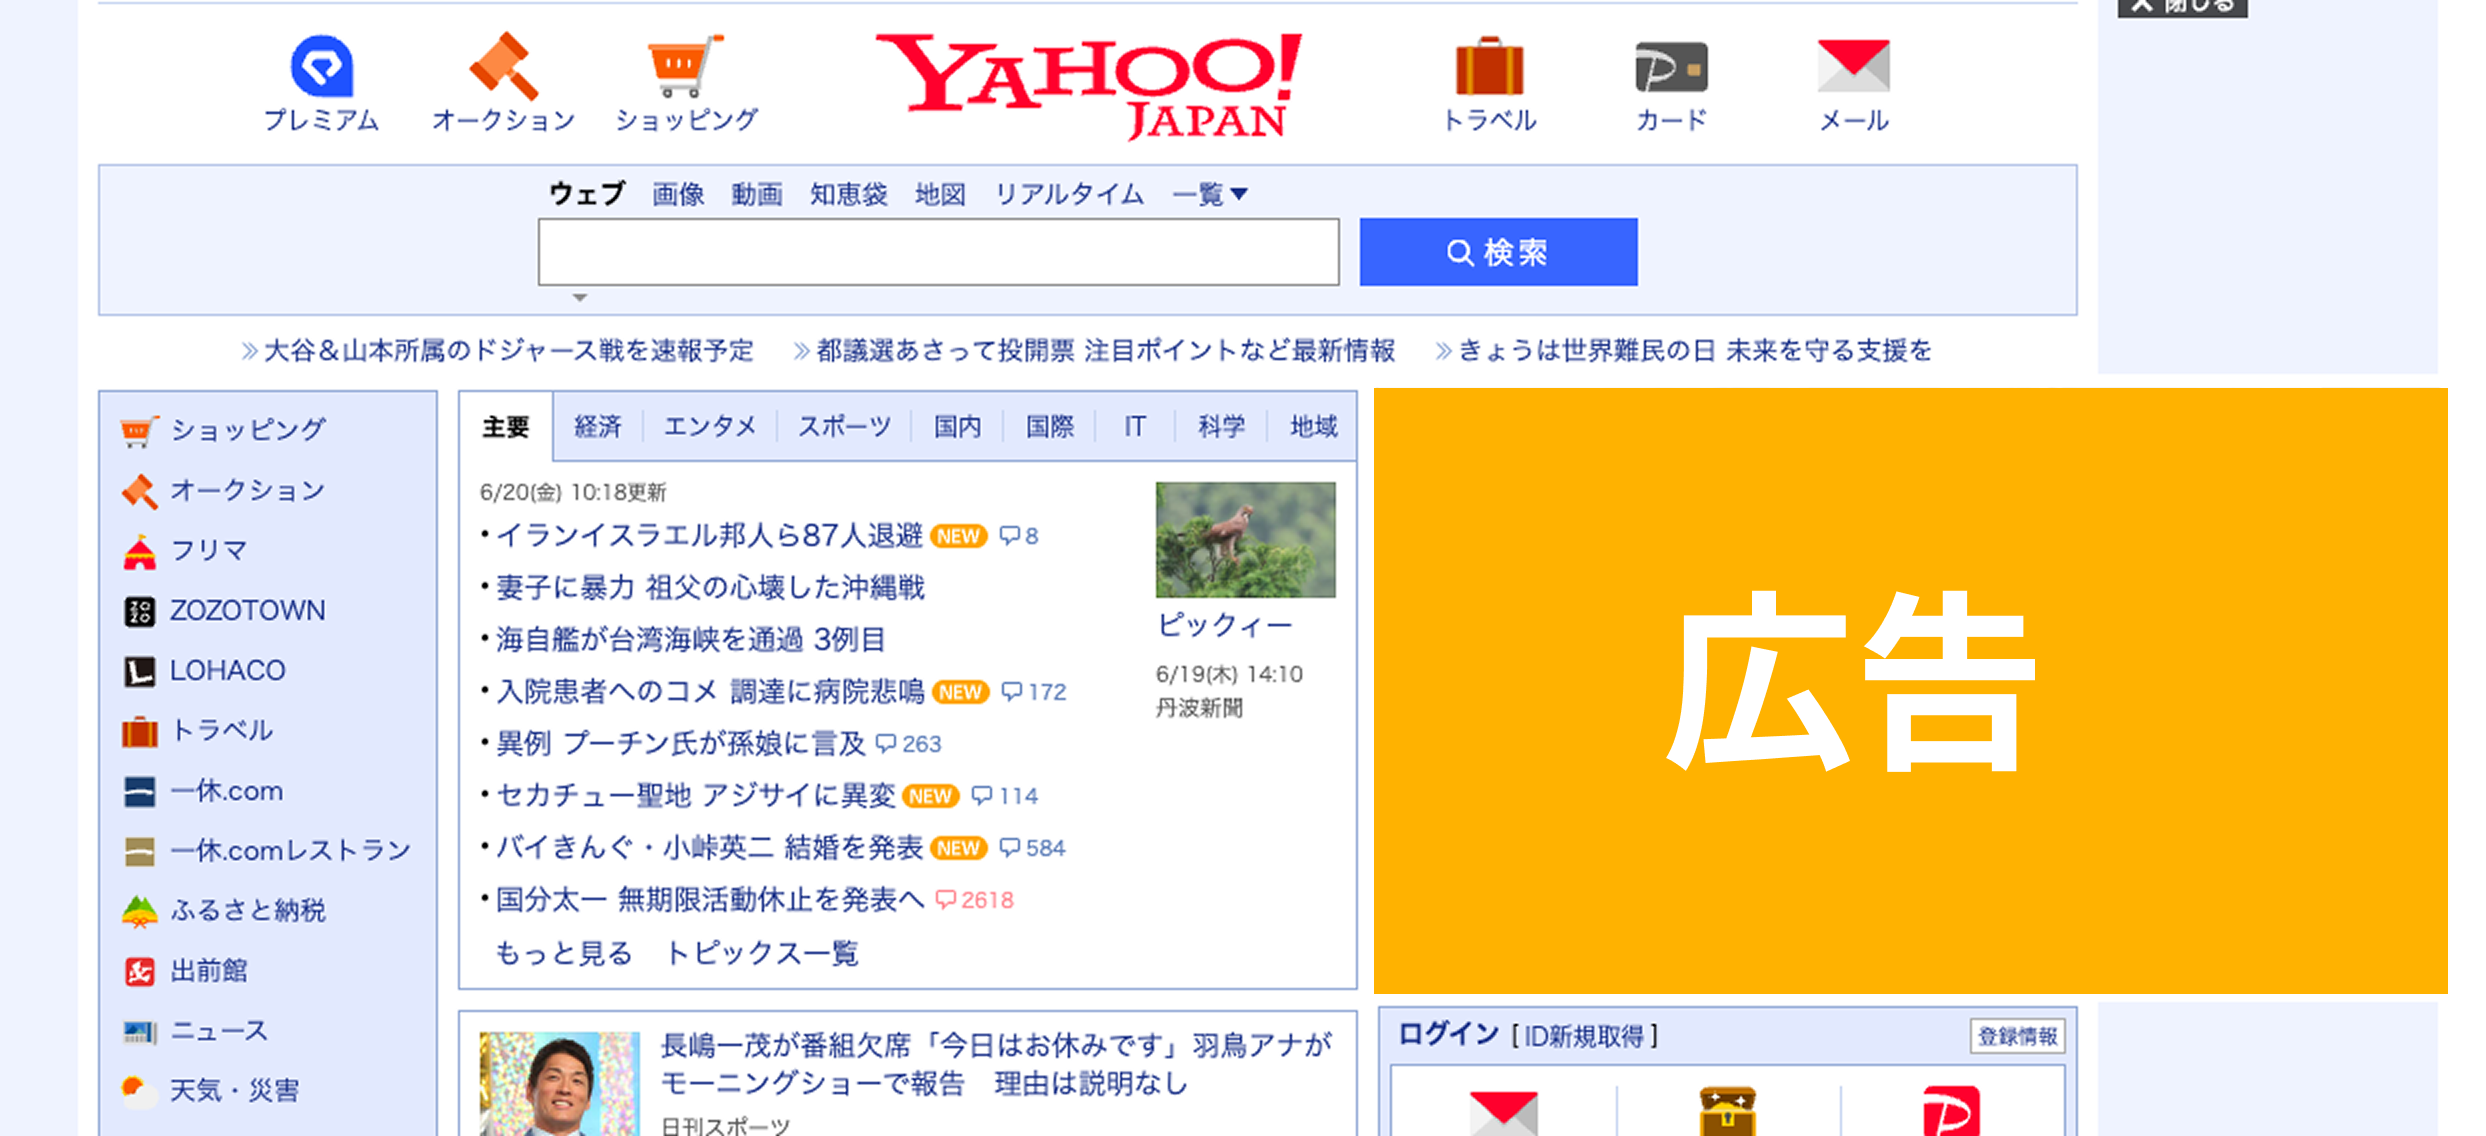This screenshot has width=2486, height=1136.
Task: Click the 登録情報 button
Action: pos(2017,1036)
